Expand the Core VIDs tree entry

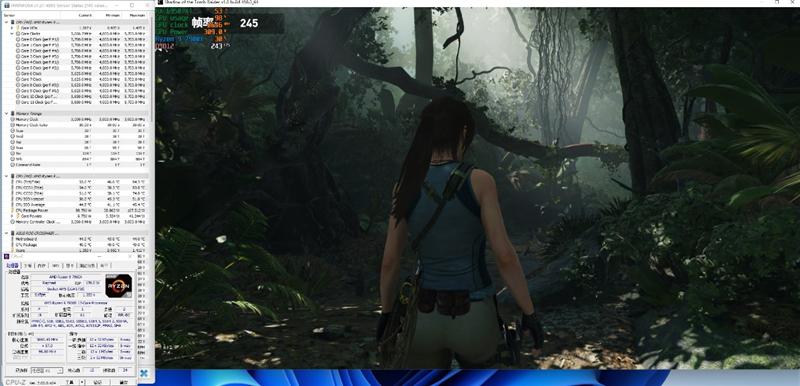click(12, 28)
